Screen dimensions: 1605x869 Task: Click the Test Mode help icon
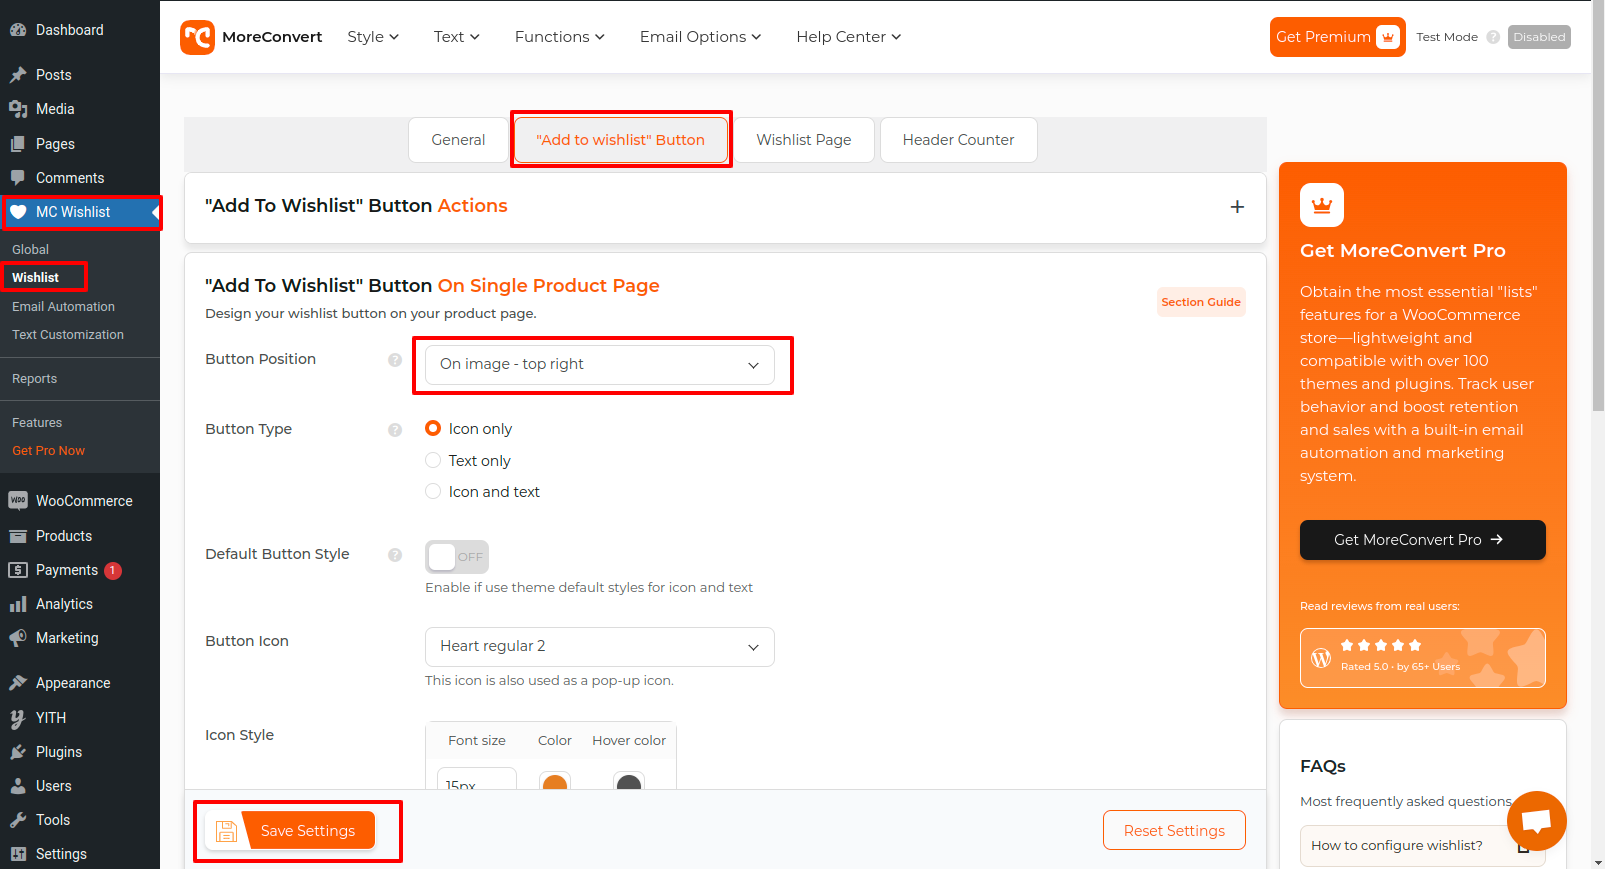pos(1493,37)
